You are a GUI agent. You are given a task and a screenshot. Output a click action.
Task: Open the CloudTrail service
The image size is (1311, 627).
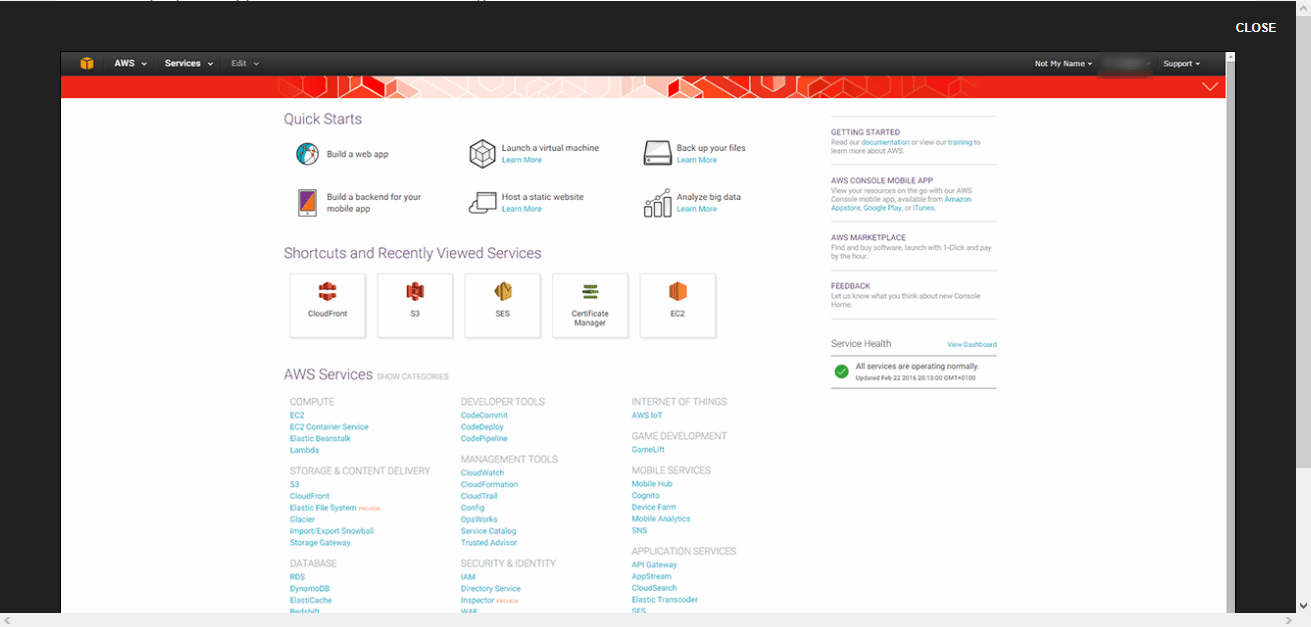pos(479,496)
